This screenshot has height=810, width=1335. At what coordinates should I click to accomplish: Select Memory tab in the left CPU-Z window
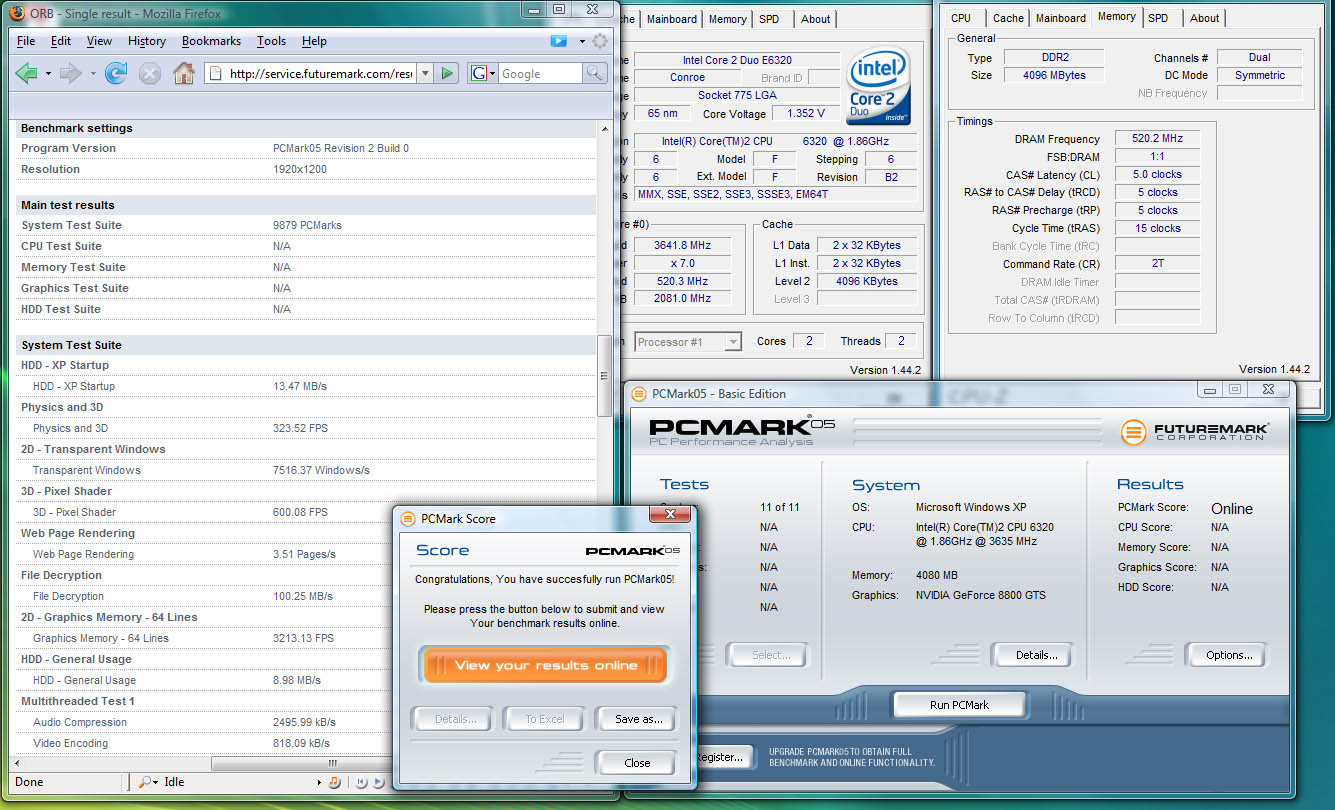tap(727, 19)
